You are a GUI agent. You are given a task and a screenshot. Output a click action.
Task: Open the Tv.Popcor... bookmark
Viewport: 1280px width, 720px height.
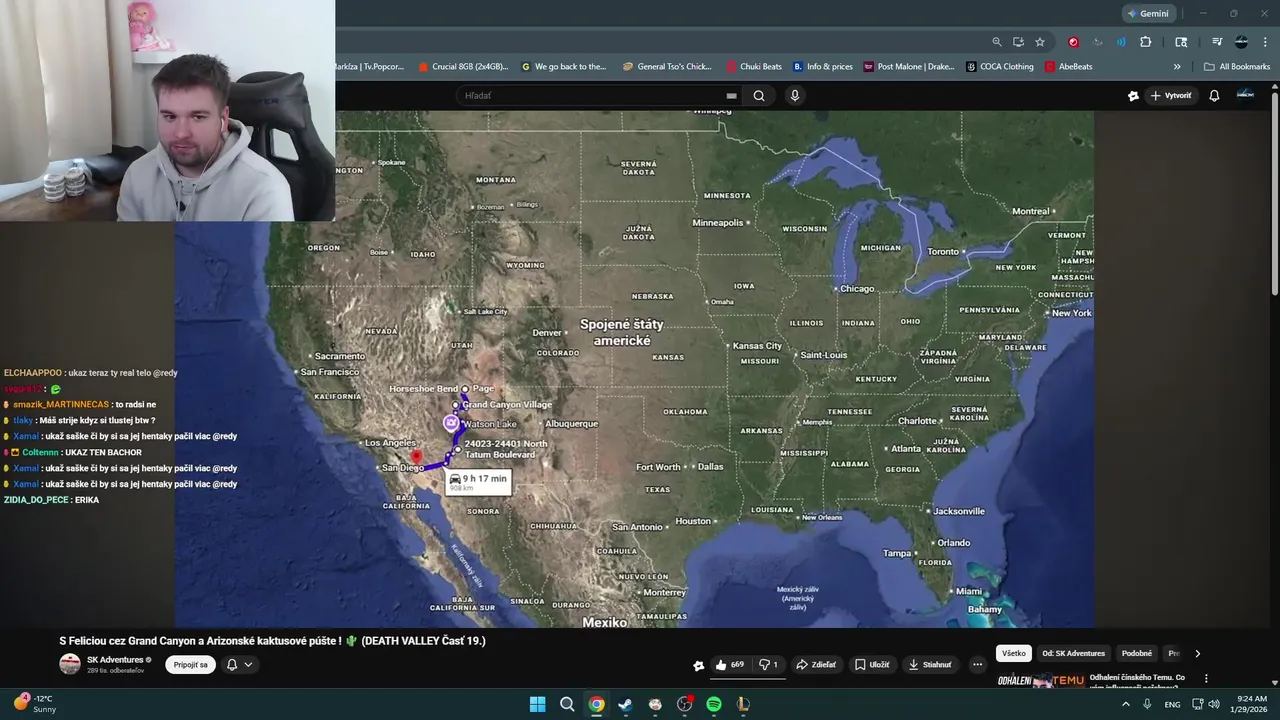tap(370, 67)
